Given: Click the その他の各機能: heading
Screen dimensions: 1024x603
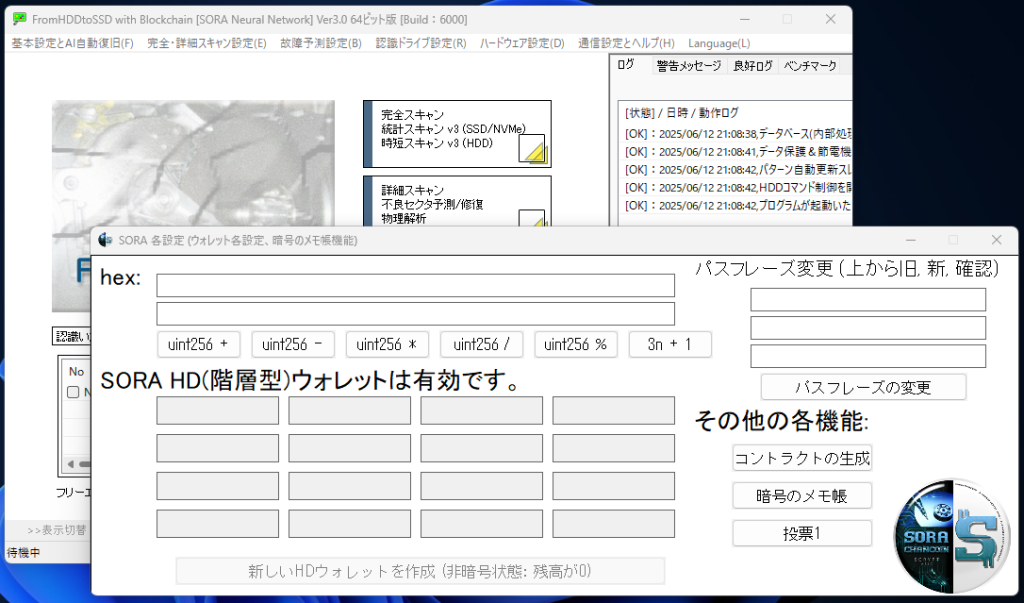Looking at the screenshot, I should click(x=781, y=421).
